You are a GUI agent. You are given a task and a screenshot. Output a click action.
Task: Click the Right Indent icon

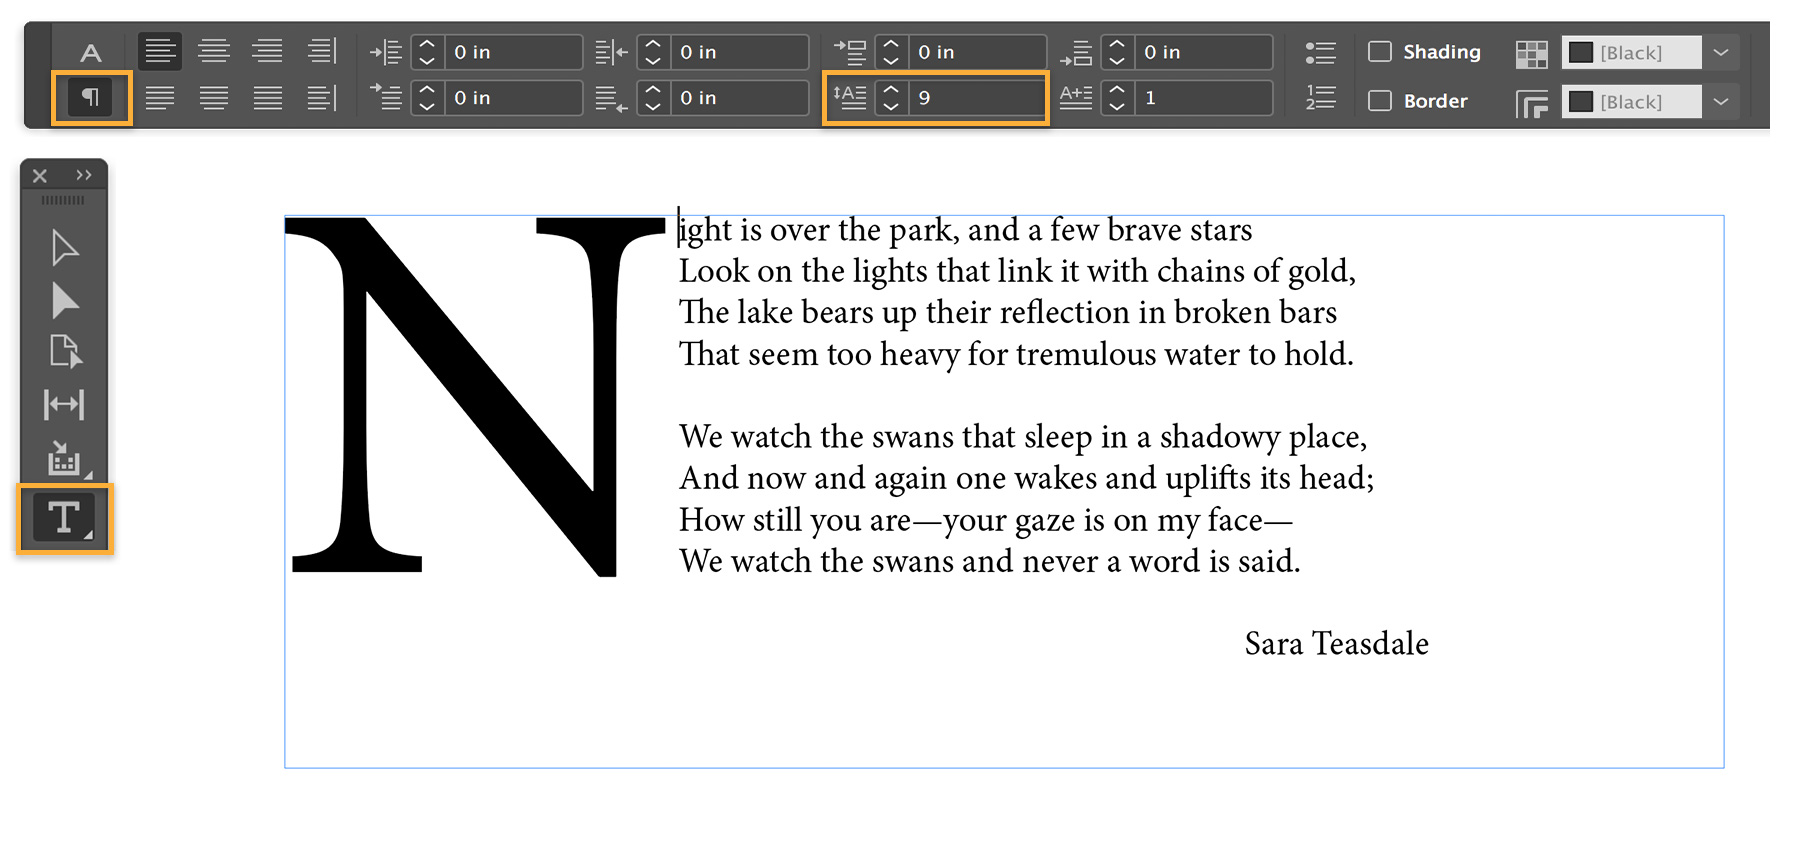coord(611,52)
